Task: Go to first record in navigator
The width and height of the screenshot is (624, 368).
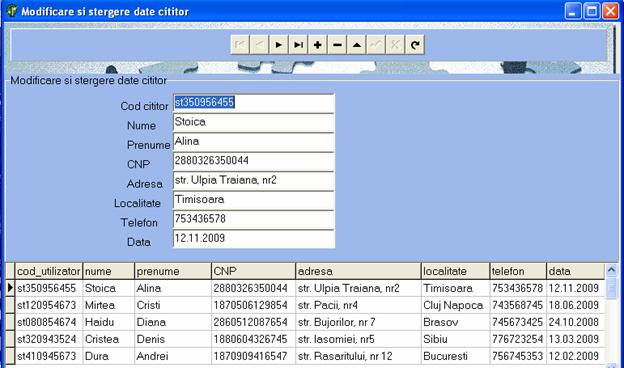Action: click(240, 45)
